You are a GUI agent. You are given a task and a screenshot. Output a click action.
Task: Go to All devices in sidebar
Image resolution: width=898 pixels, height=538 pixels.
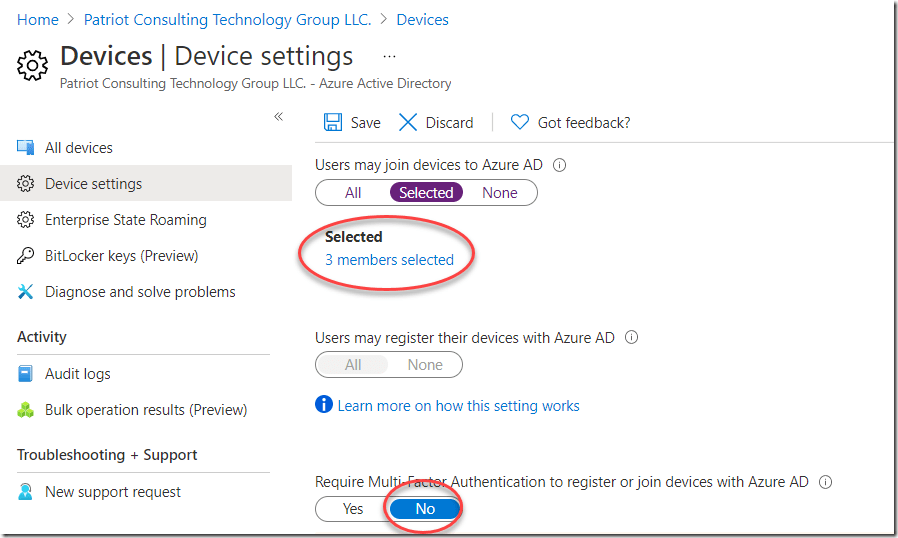coord(79,148)
